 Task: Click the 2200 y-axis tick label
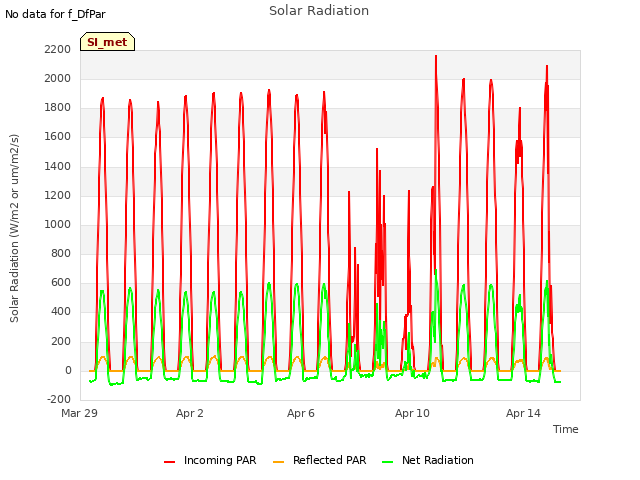[58, 49]
